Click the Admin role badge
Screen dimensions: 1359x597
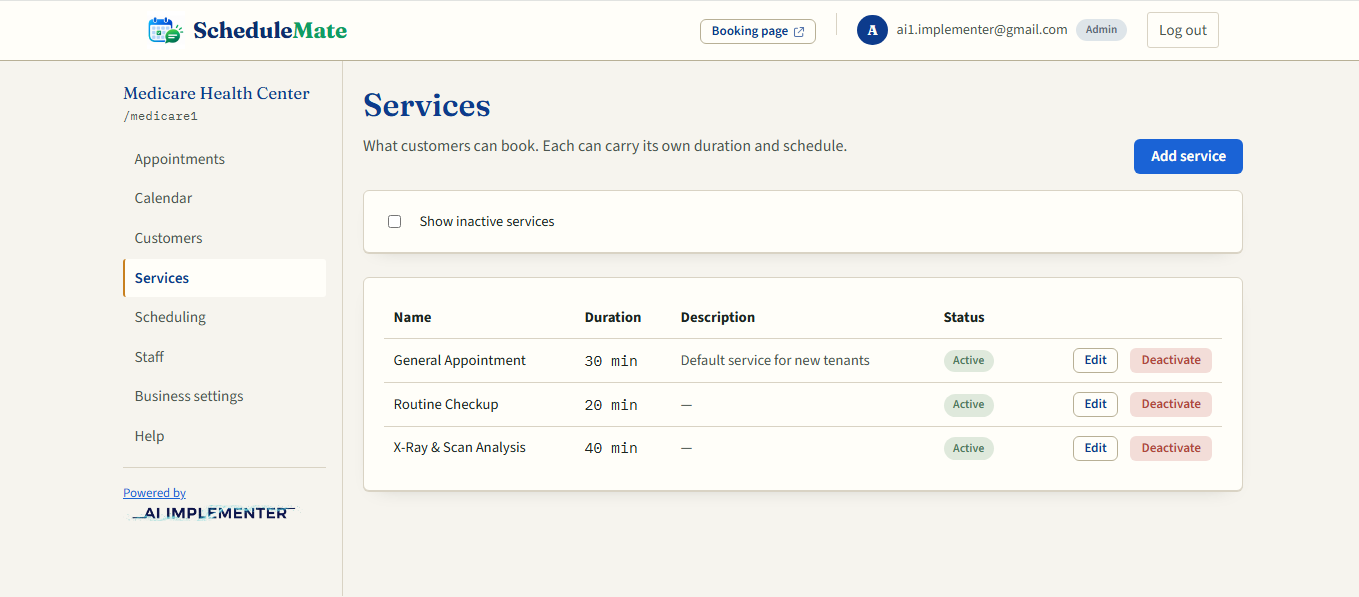pos(1101,30)
